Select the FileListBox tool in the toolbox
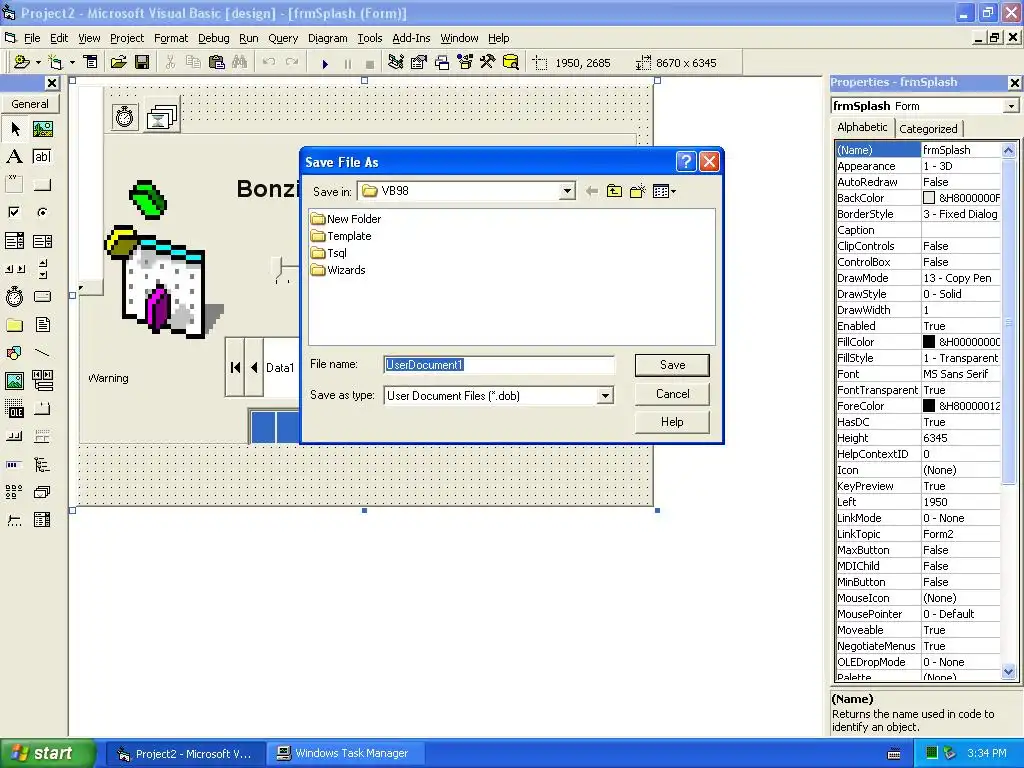1024x768 pixels. tap(42, 325)
